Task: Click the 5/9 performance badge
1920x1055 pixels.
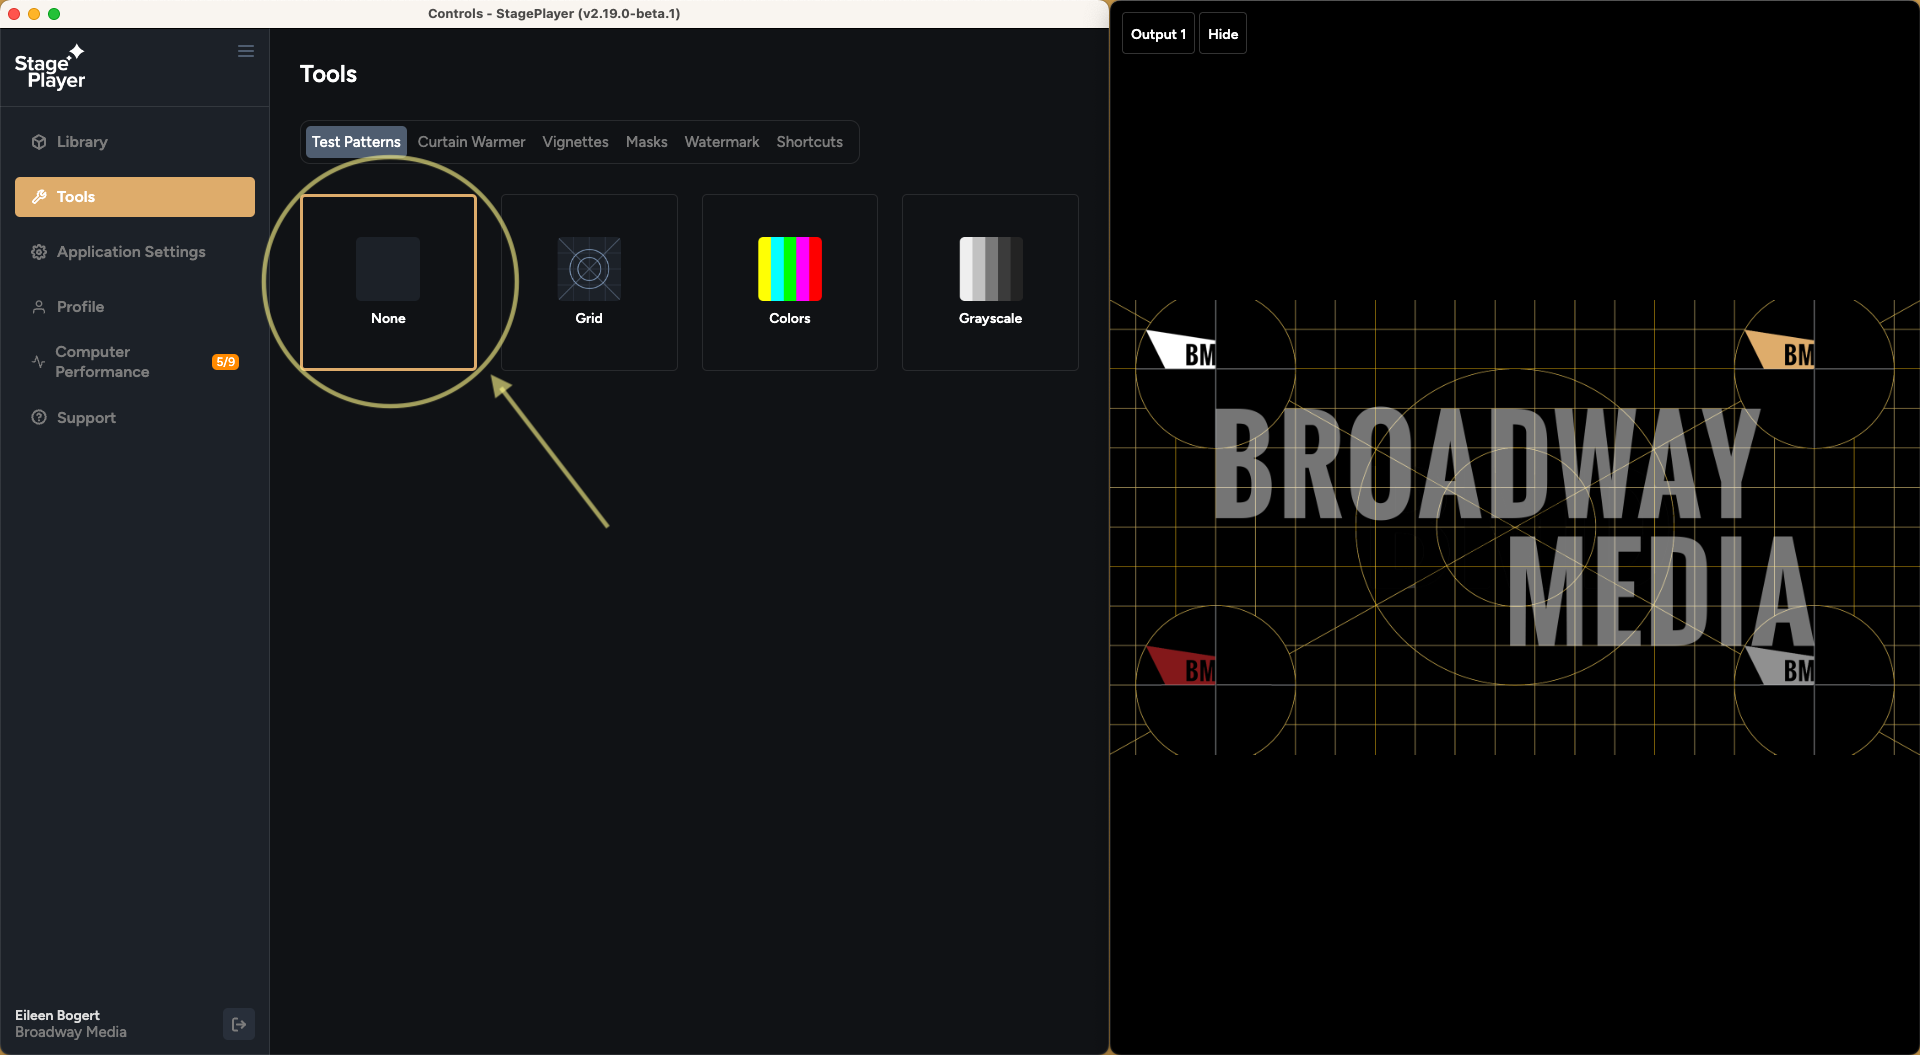Action: click(226, 362)
